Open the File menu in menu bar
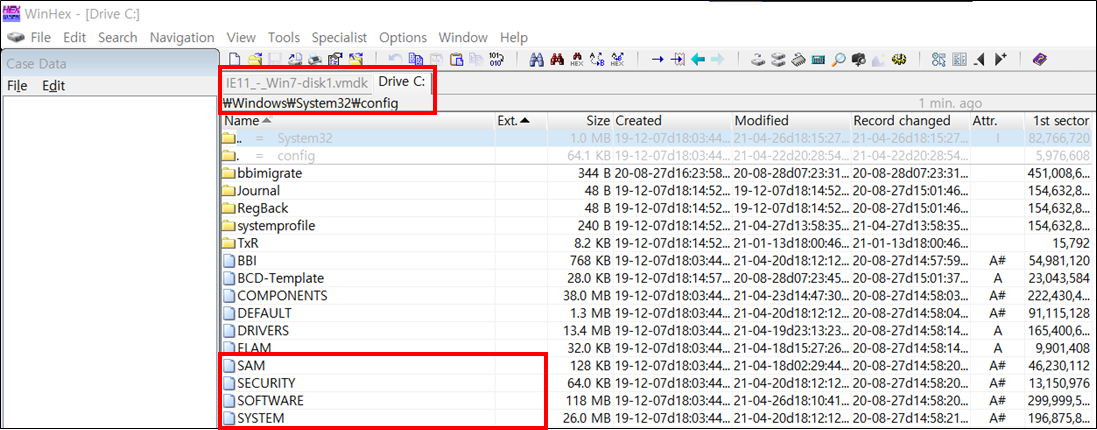 tap(41, 37)
